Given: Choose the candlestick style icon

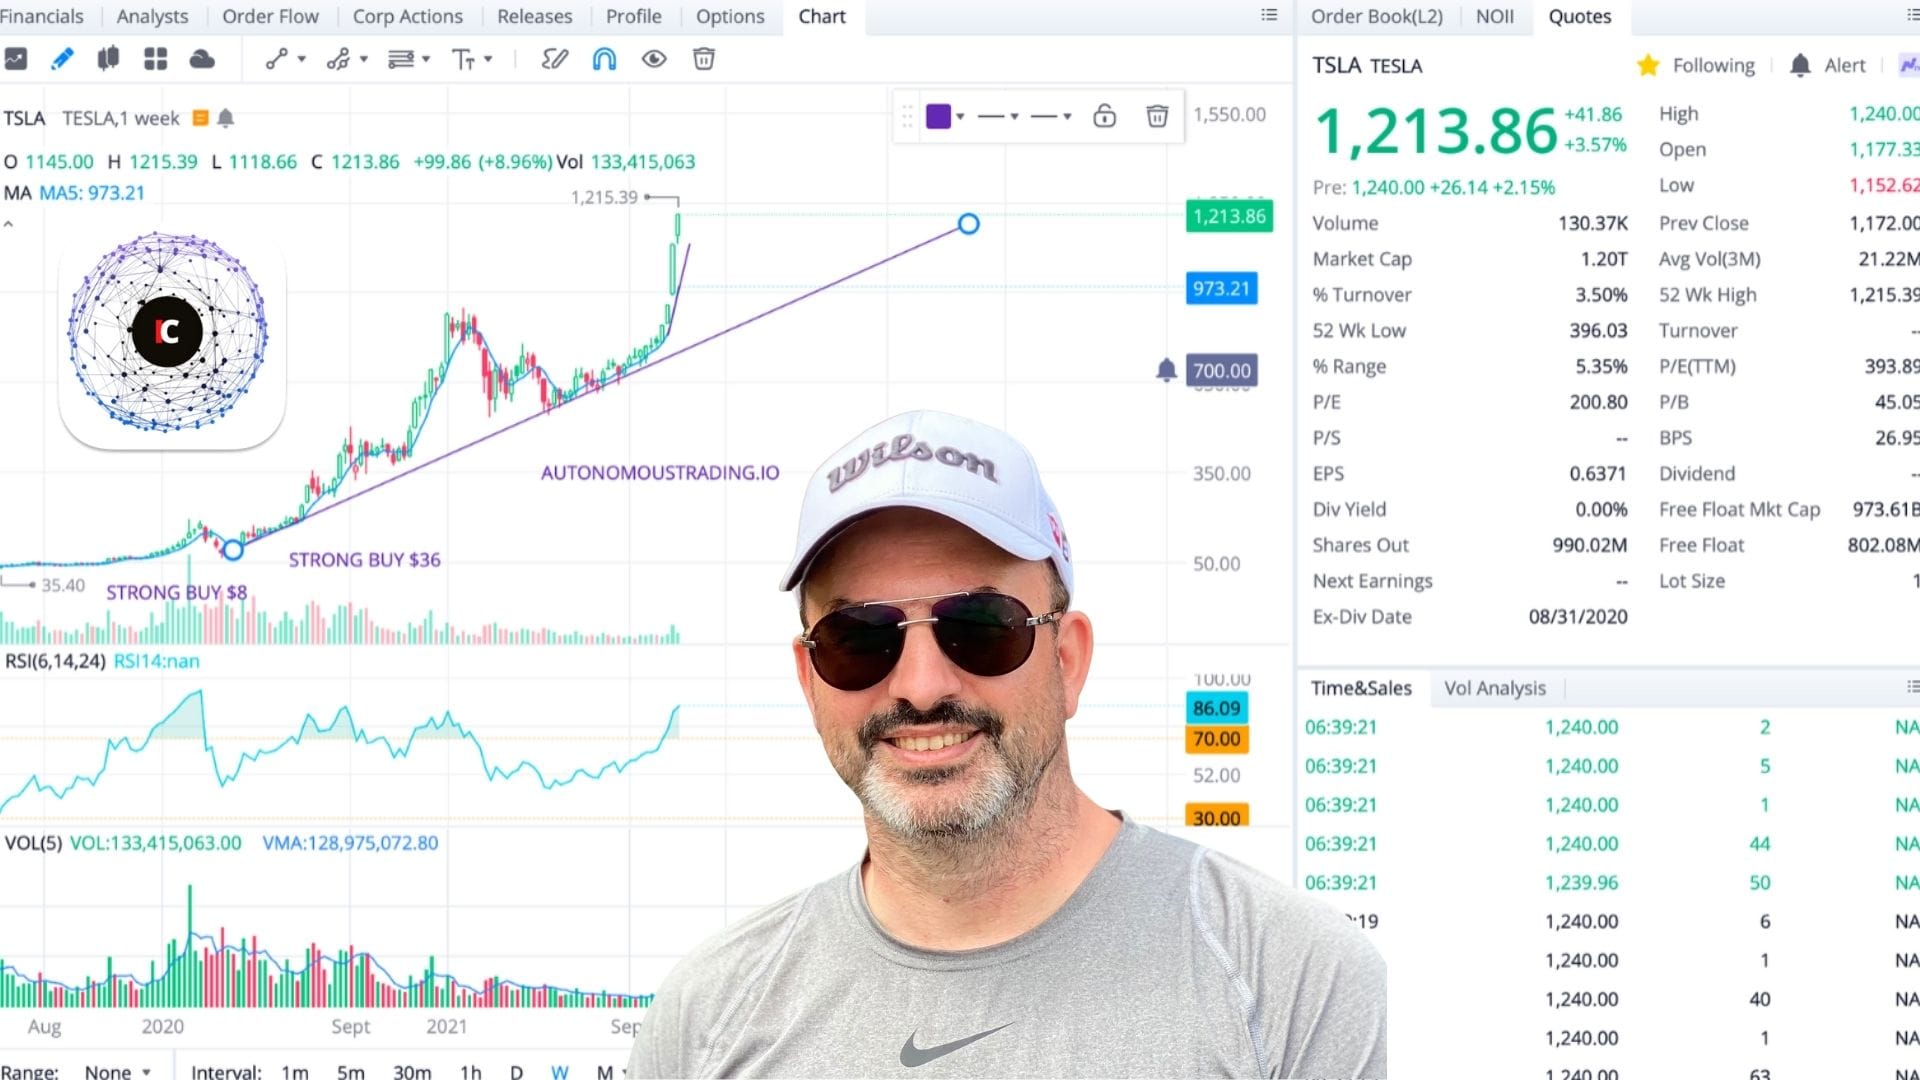Looking at the screenshot, I should pyautogui.click(x=108, y=59).
